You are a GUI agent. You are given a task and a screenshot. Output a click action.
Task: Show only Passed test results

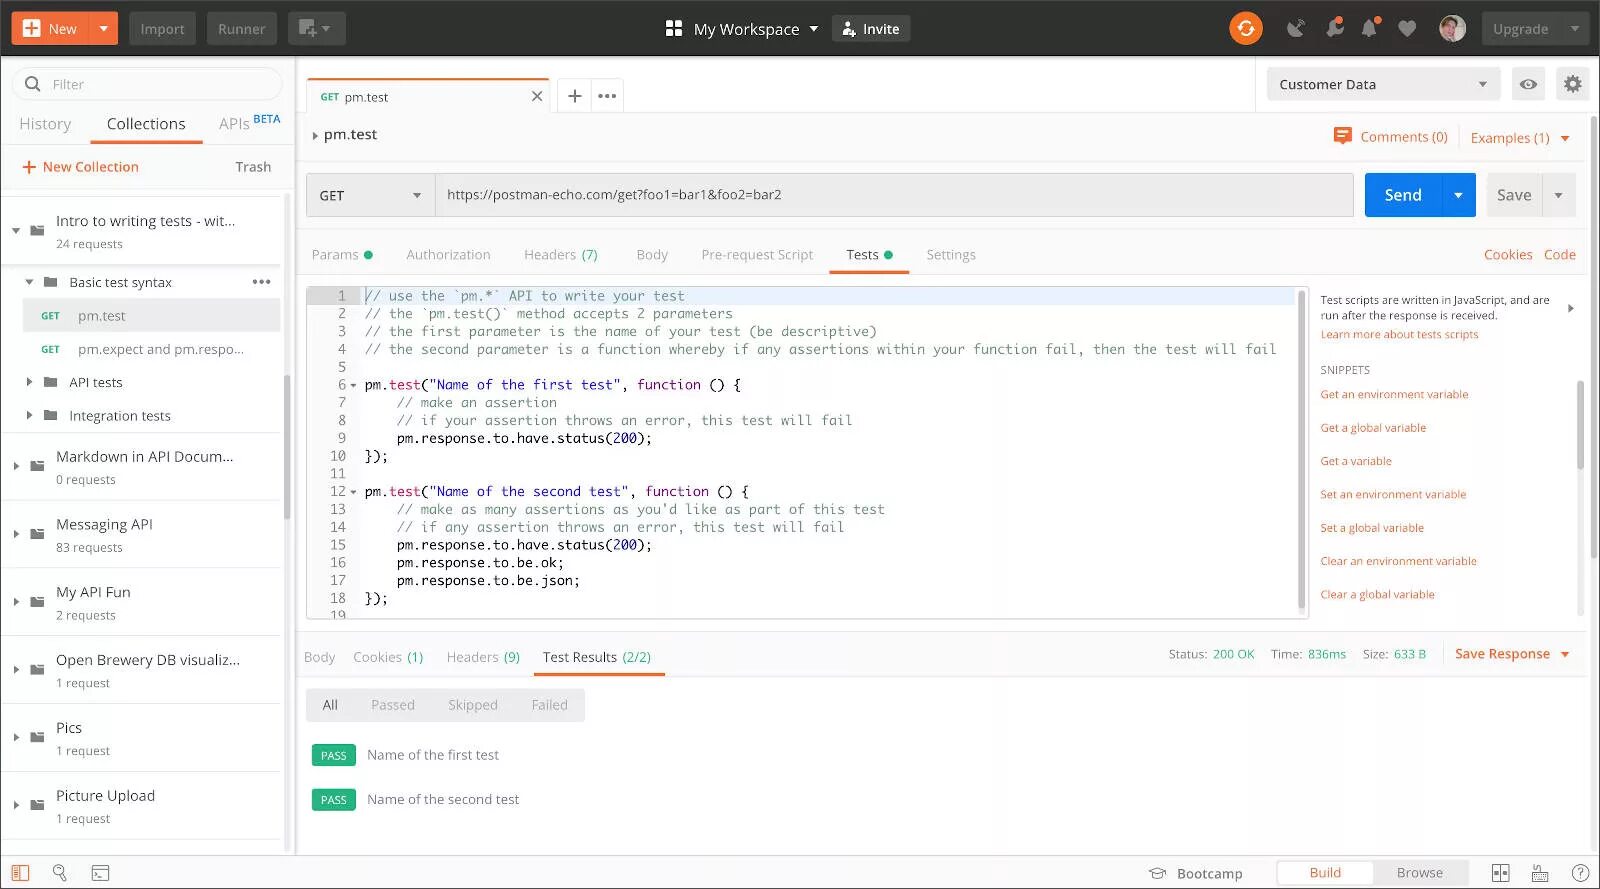[x=393, y=705]
